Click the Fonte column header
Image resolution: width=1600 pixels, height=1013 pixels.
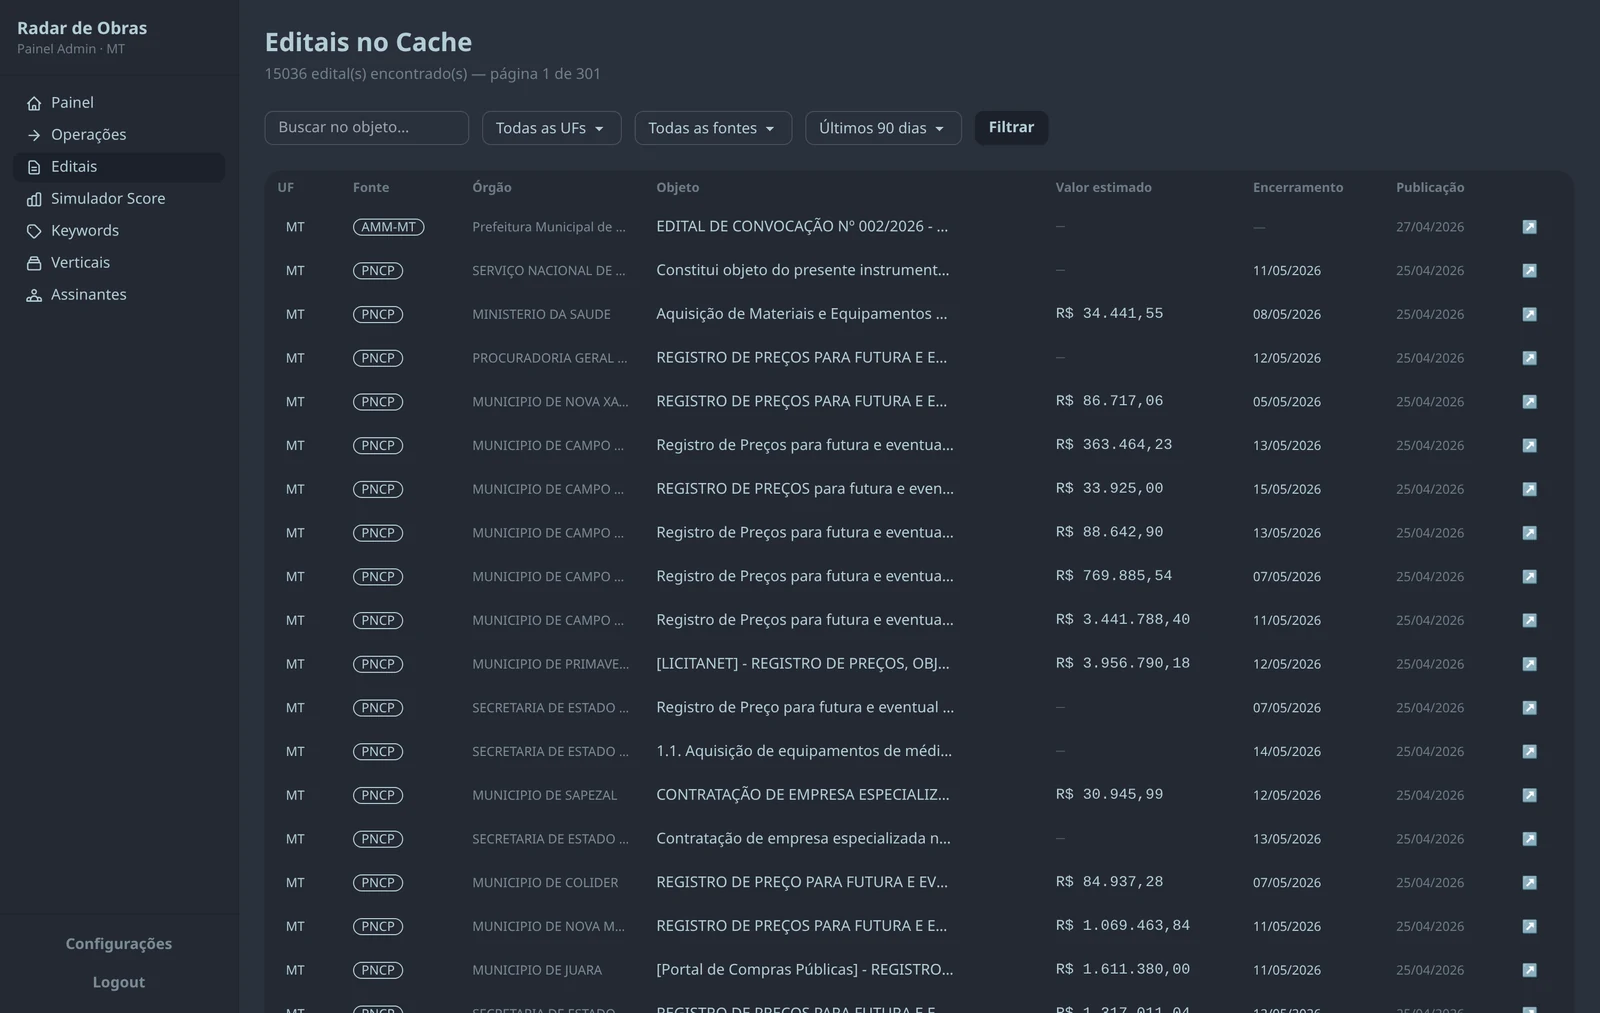371,188
